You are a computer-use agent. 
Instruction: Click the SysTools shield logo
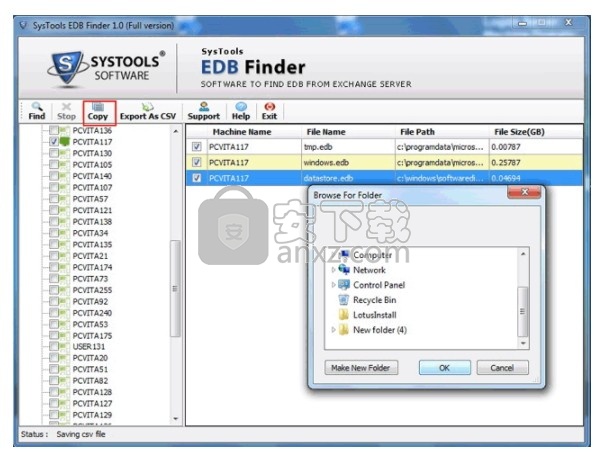67,68
